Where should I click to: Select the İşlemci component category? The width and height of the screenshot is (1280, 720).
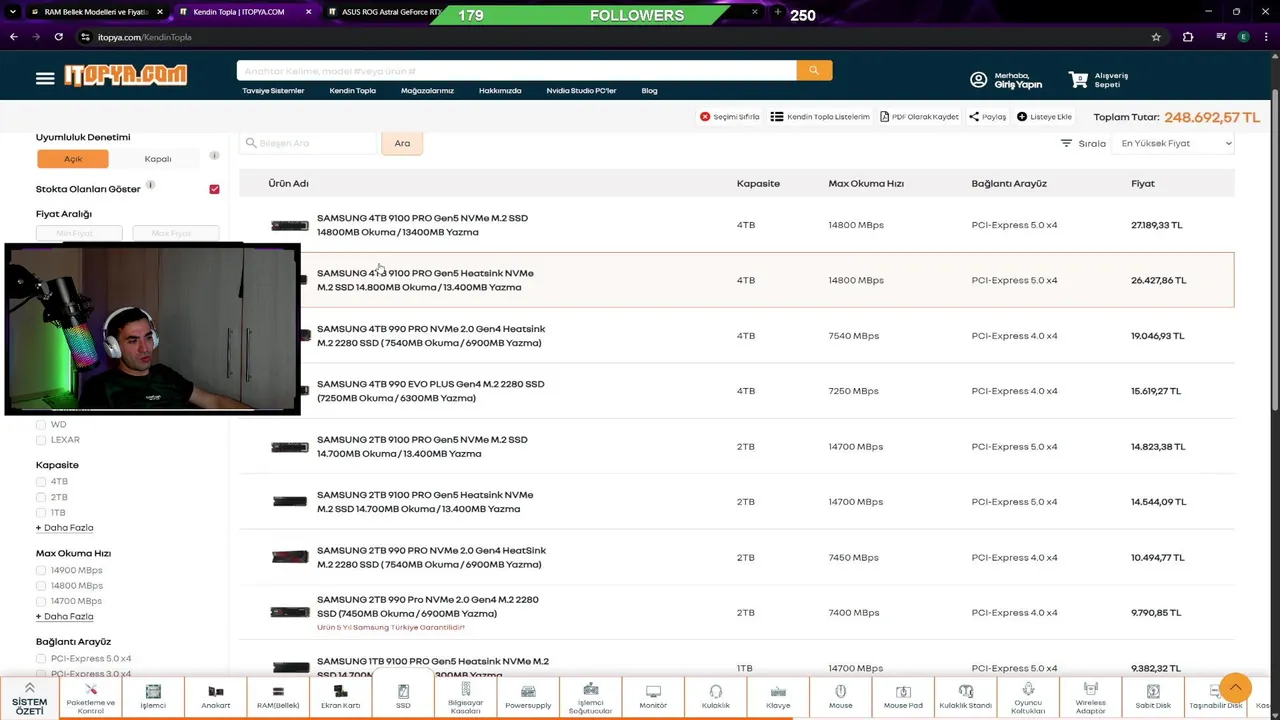(x=153, y=698)
